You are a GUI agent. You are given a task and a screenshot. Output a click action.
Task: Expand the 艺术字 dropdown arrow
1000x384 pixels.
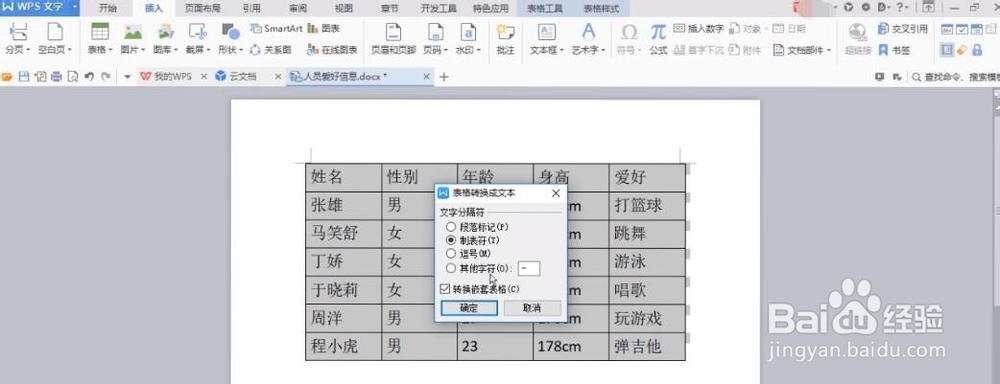tap(603, 50)
